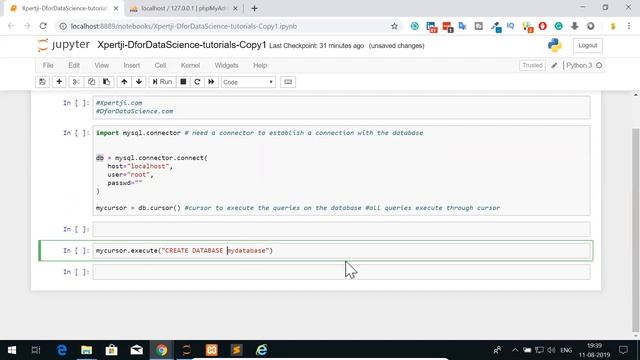
Task: Click the #Xpertji.com comment cell
Action: pos(341,107)
